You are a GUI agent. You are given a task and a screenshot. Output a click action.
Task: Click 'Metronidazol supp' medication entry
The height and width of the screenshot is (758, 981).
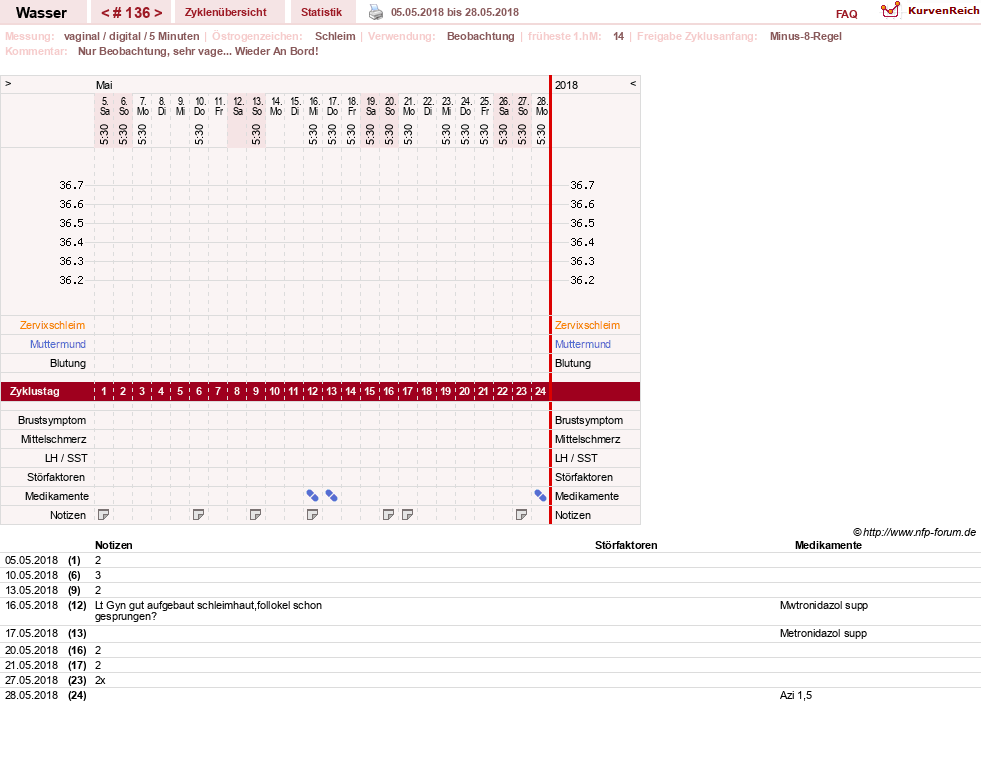823,634
